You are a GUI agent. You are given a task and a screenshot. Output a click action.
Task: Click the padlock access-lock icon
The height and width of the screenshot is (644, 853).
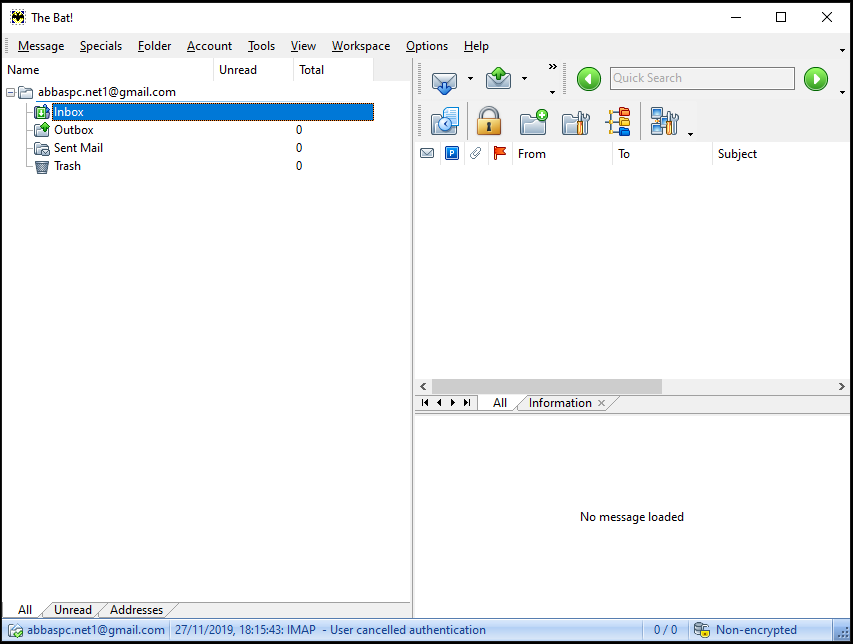point(489,121)
